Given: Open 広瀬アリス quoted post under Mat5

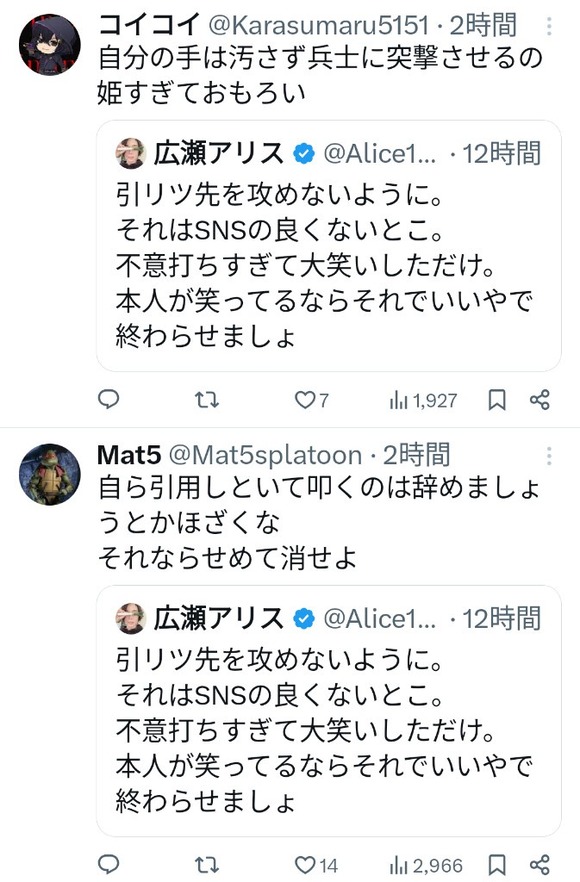Looking at the screenshot, I should (x=329, y=711).
